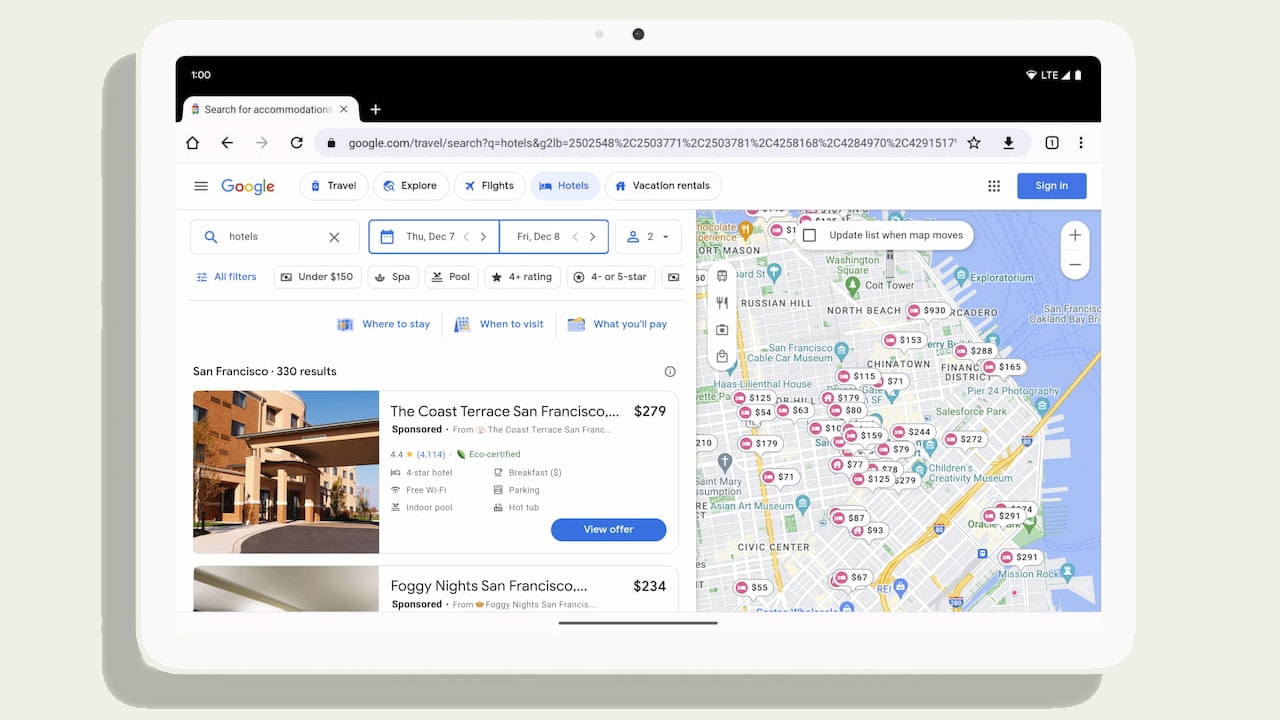Go back with browser back arrow
Screen dimensions: 1280x720
pyautogui.click(x=227, y=143)
